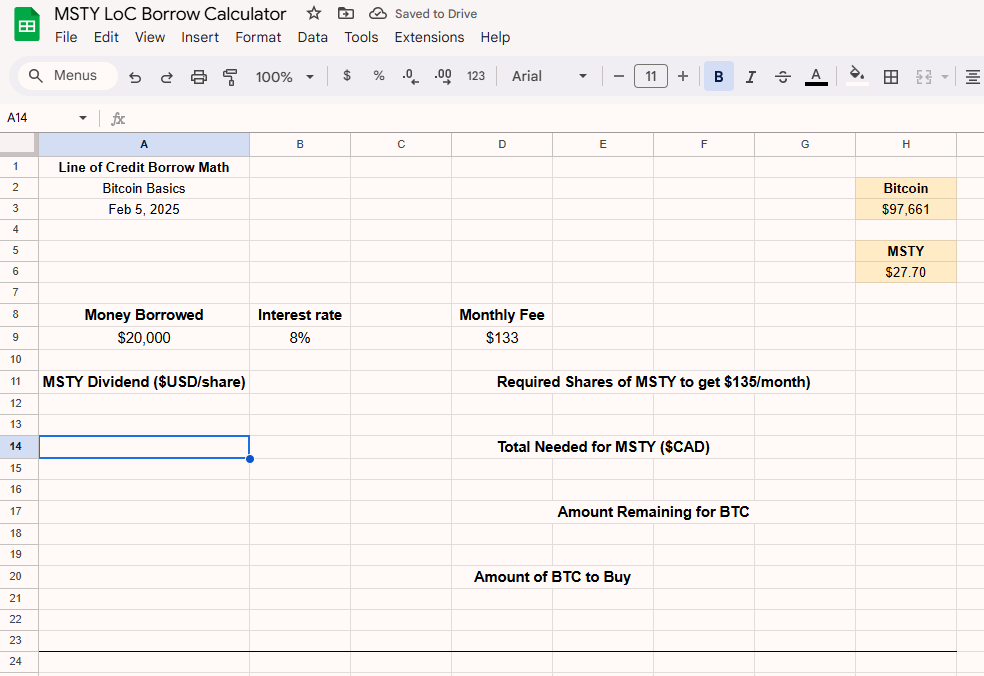Image resolution: width=984 pixels, height=676 pixels.
Task: Open the Help menu
Action: coord(495,37)
